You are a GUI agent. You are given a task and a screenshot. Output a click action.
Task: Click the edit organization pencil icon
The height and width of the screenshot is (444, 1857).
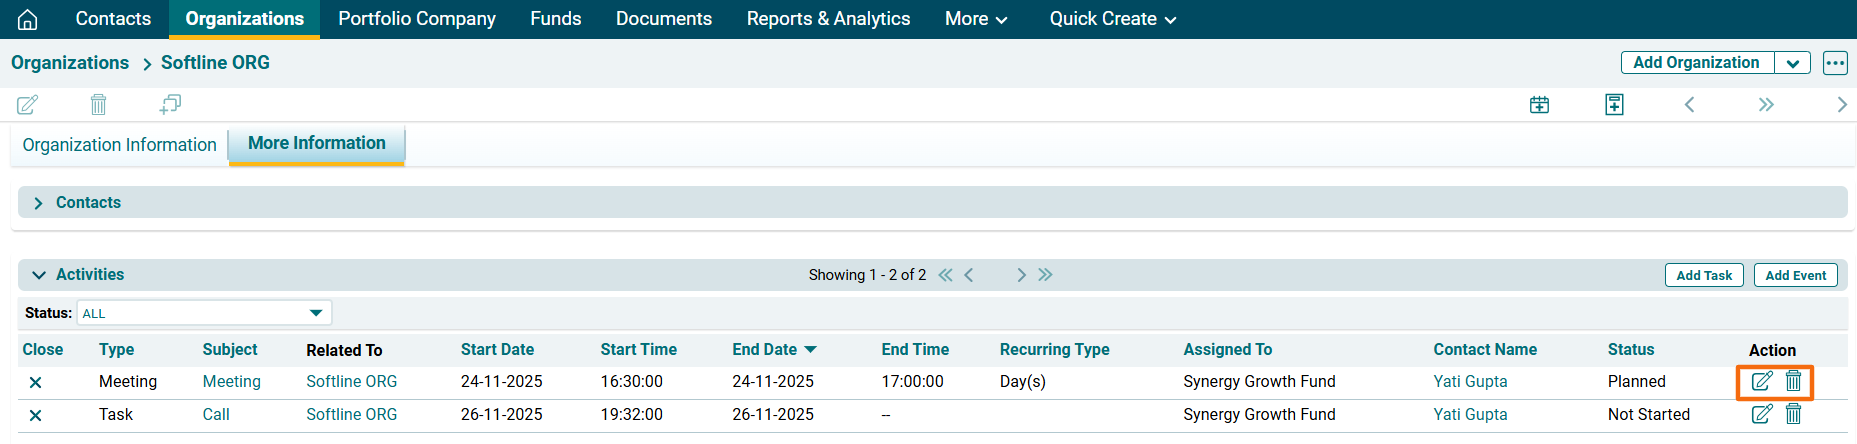tap(28, 104)
